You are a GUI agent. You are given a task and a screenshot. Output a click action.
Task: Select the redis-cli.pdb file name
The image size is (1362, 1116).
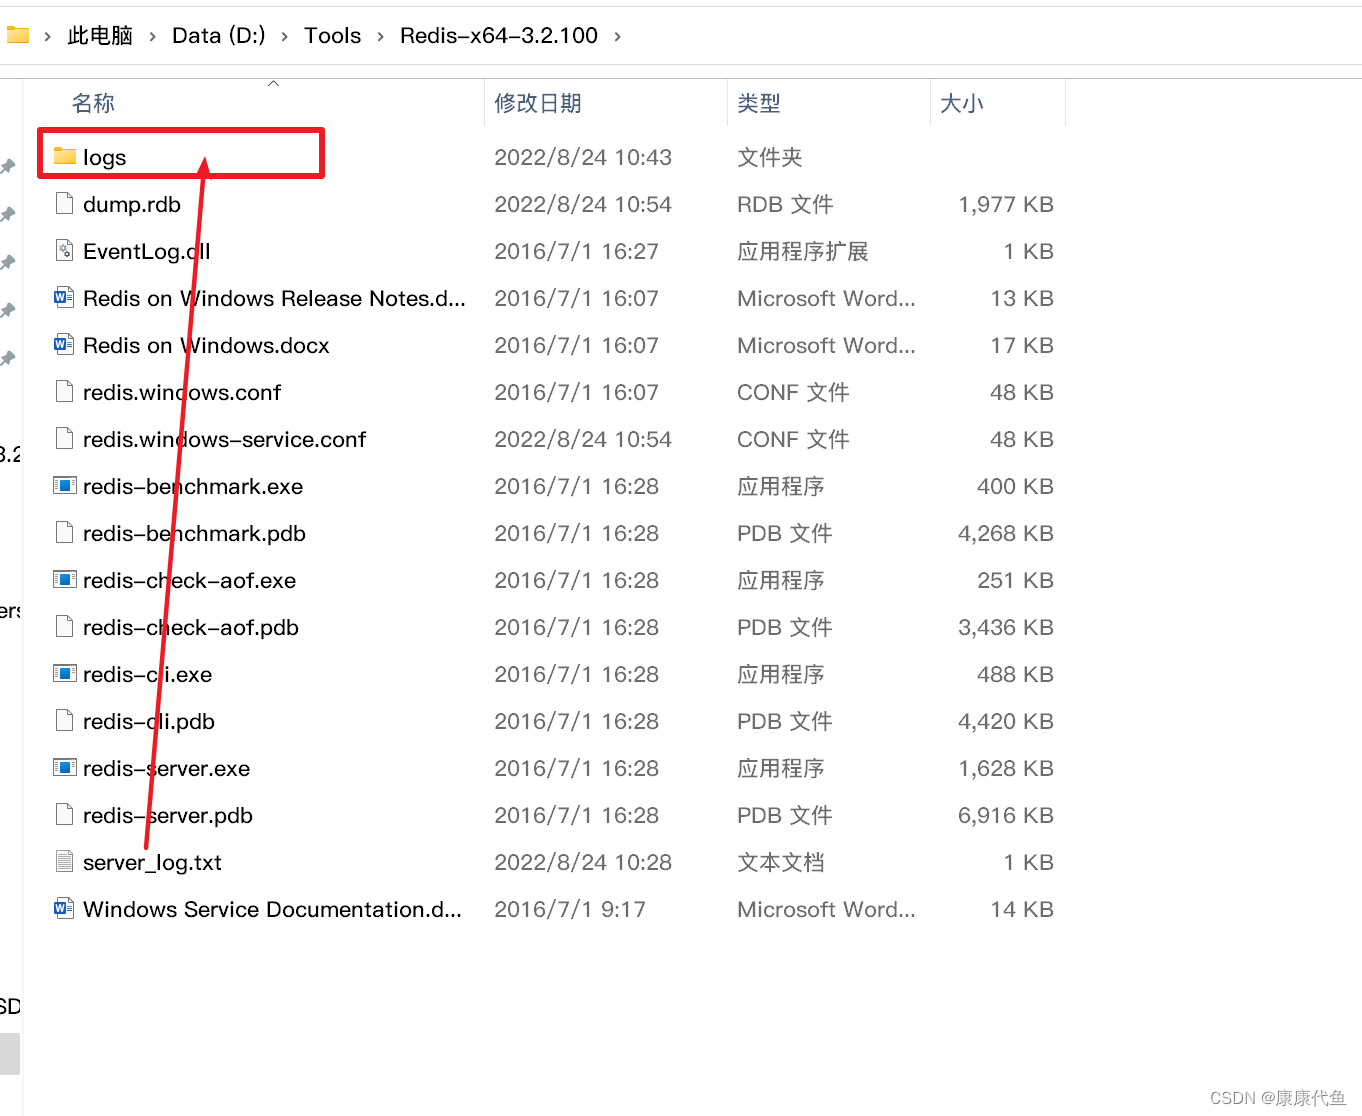click(x=149, y=721)
